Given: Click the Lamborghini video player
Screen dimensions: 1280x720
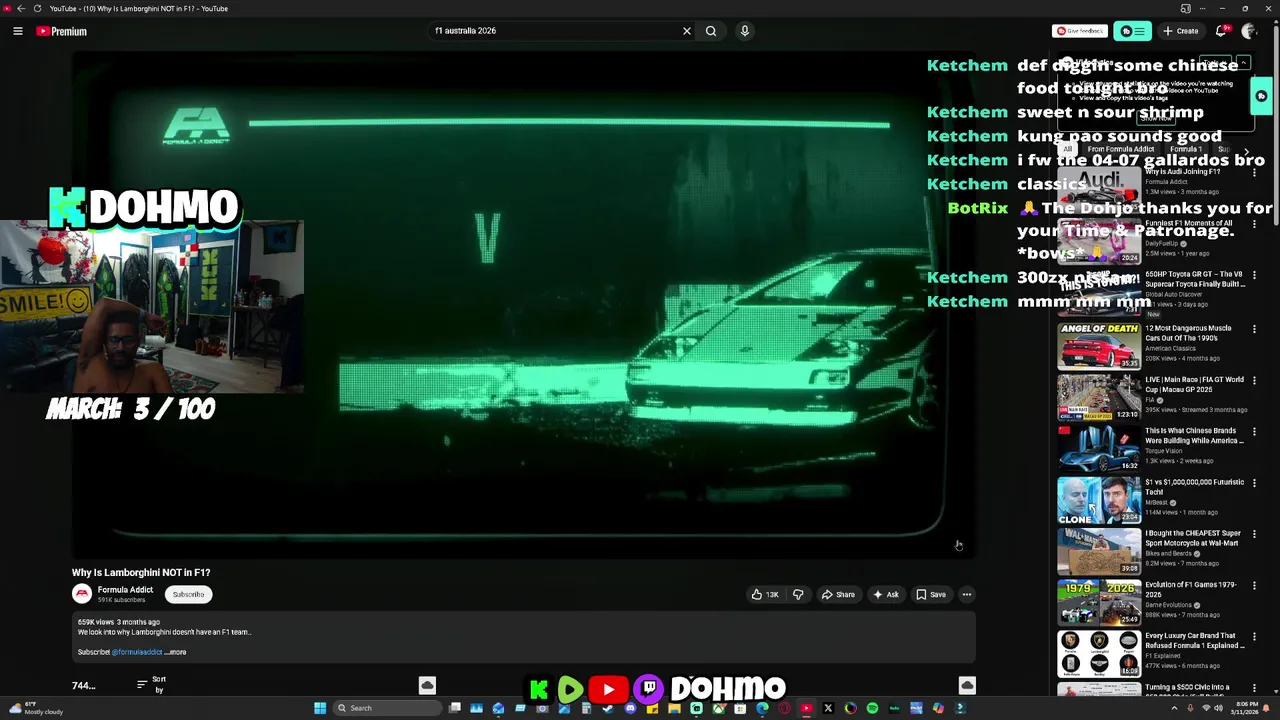Looking at the screenshot, I should (x=523, y=304).
